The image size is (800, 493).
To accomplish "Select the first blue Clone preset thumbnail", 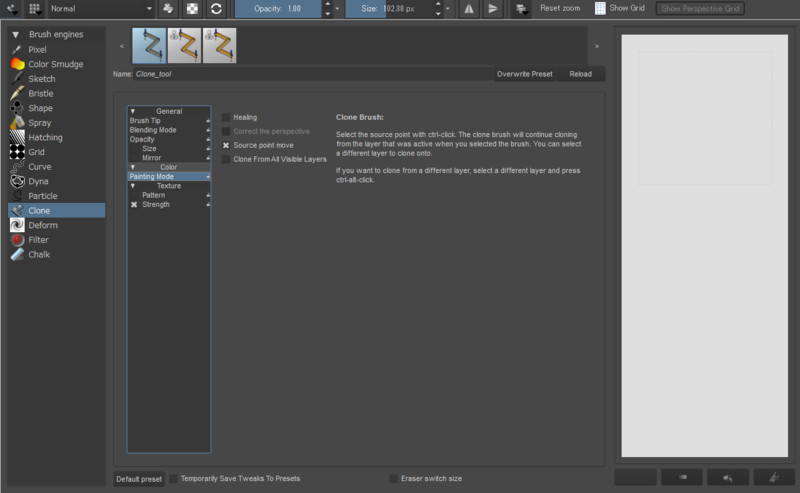I will tap(149, 45).
